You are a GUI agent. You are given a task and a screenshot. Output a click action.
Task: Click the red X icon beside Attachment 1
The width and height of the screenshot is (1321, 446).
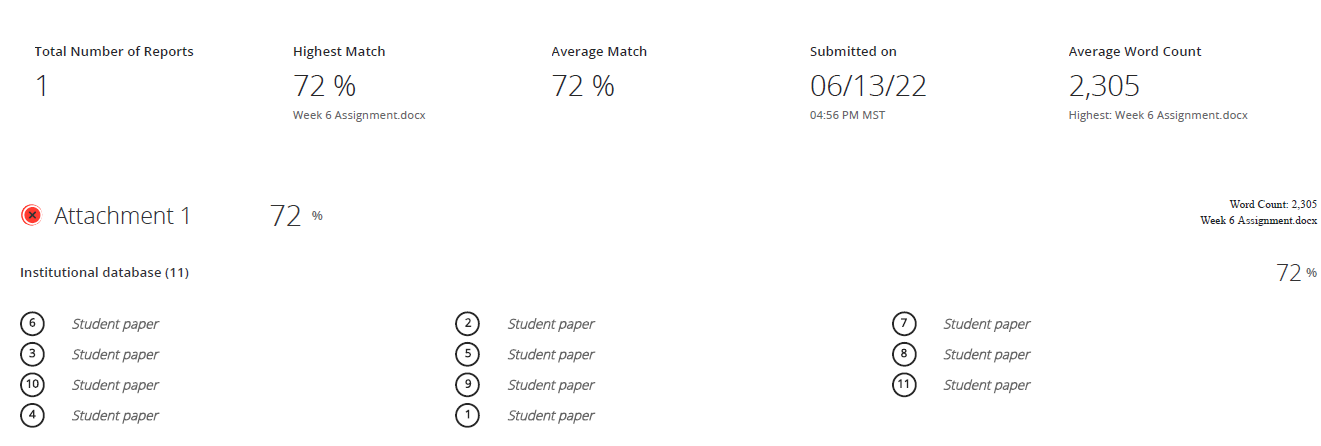click(31, 215)
